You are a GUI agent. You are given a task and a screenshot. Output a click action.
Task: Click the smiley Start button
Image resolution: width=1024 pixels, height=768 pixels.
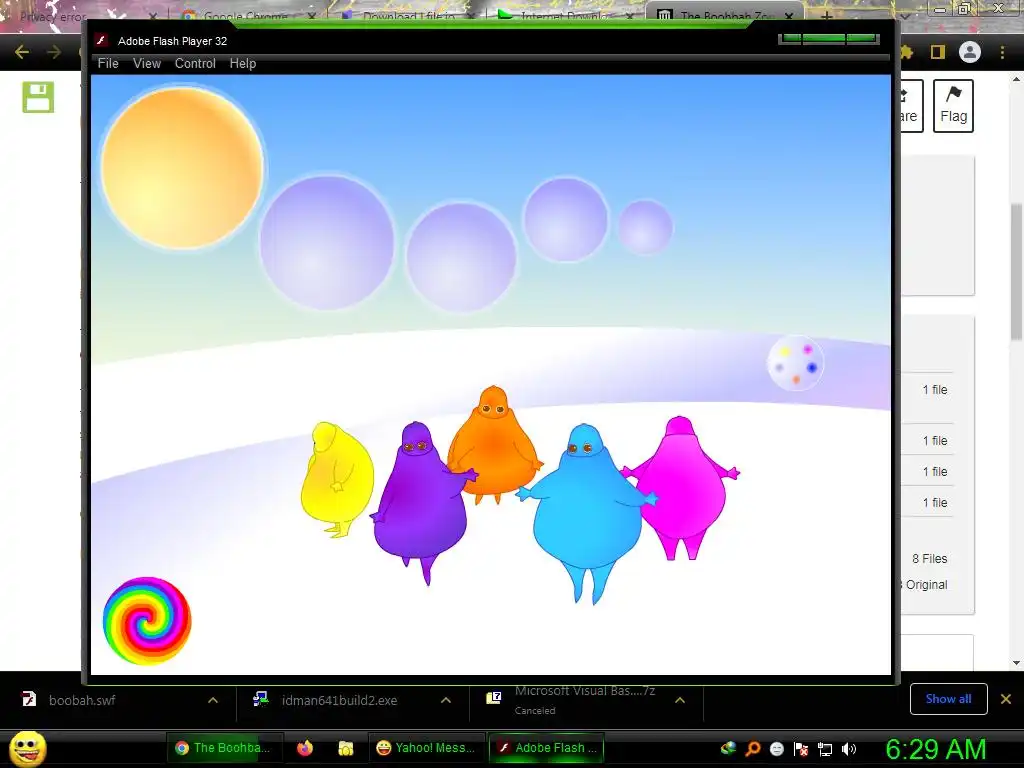[28, 748]
